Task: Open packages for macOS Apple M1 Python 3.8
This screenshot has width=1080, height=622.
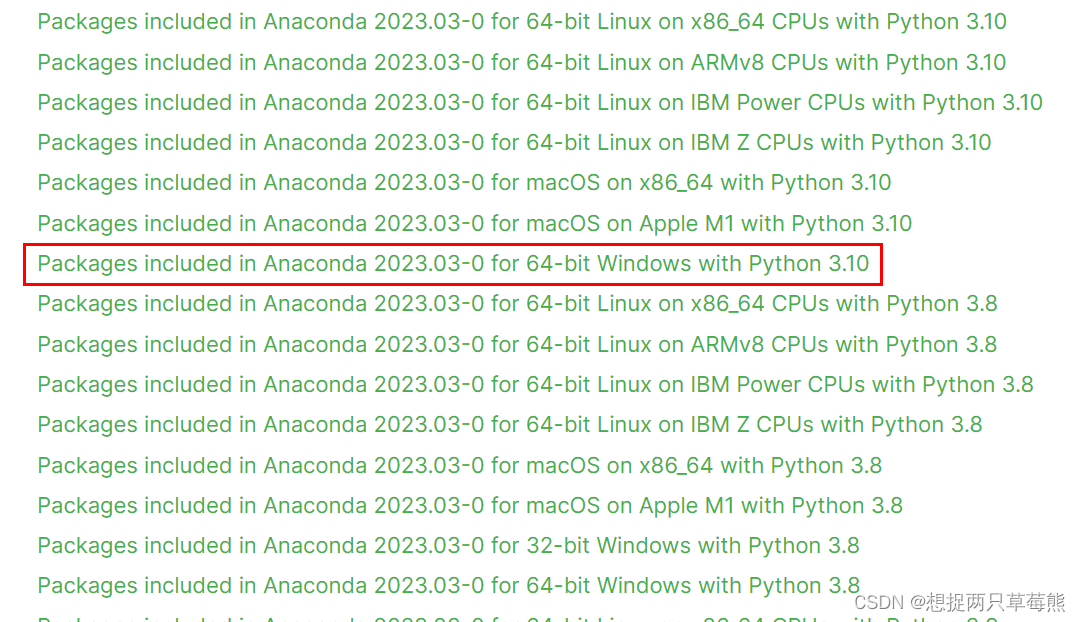Action: (x=468, y=504)
